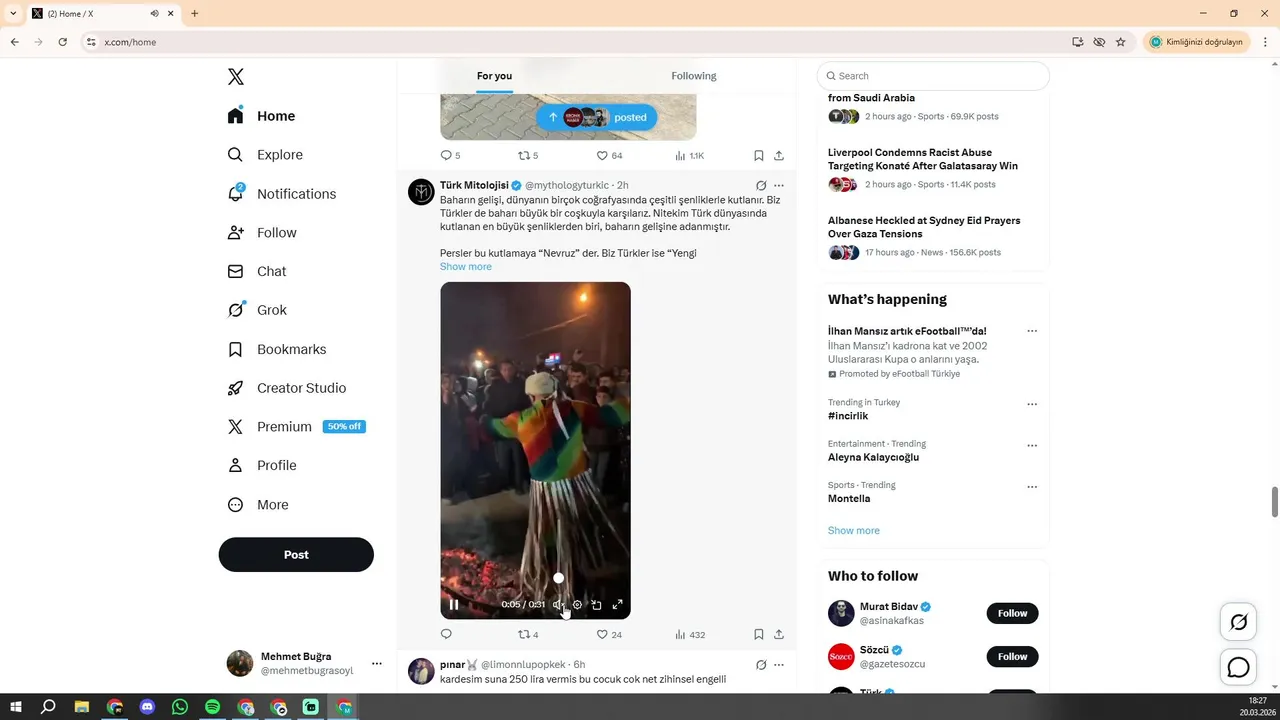The image size is (1280, 720).
Task: Expand What's happening with Show more
Action: pyautogui.click(x=854, y=531)
